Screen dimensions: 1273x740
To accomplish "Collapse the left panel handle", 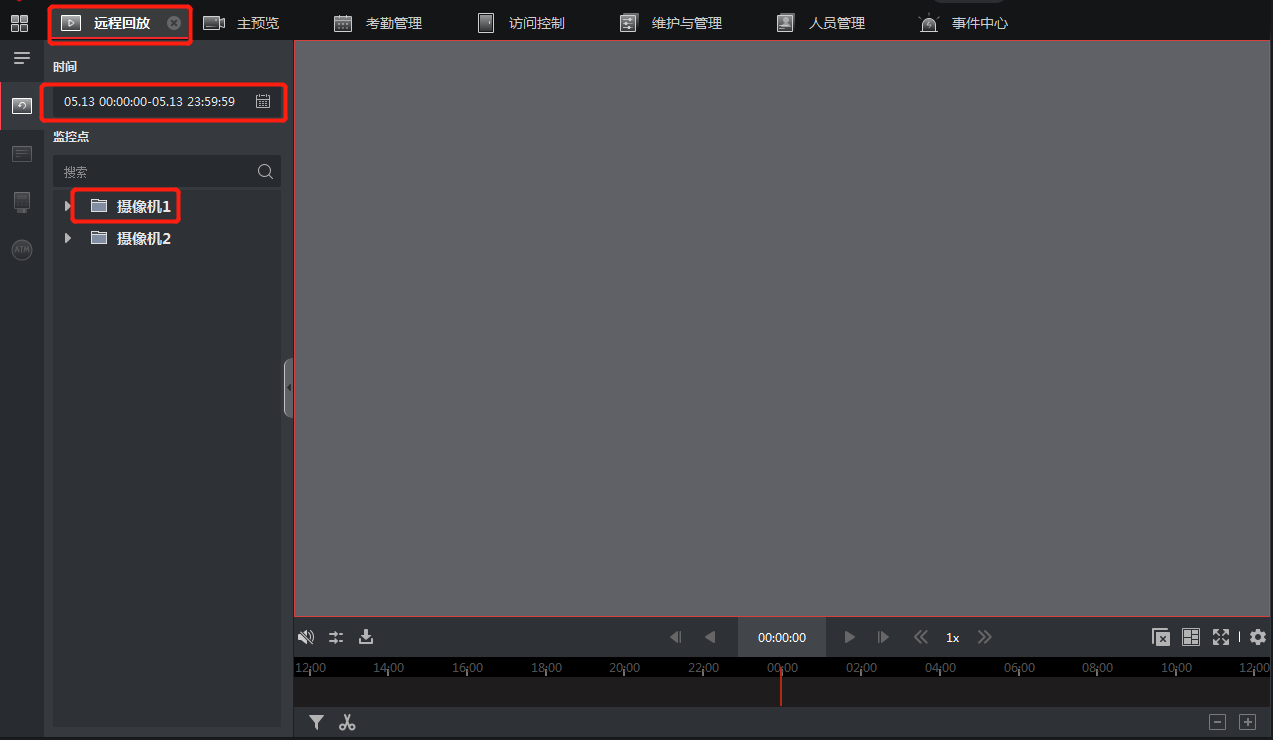I will pyautogui.click(x=288, y=387).
